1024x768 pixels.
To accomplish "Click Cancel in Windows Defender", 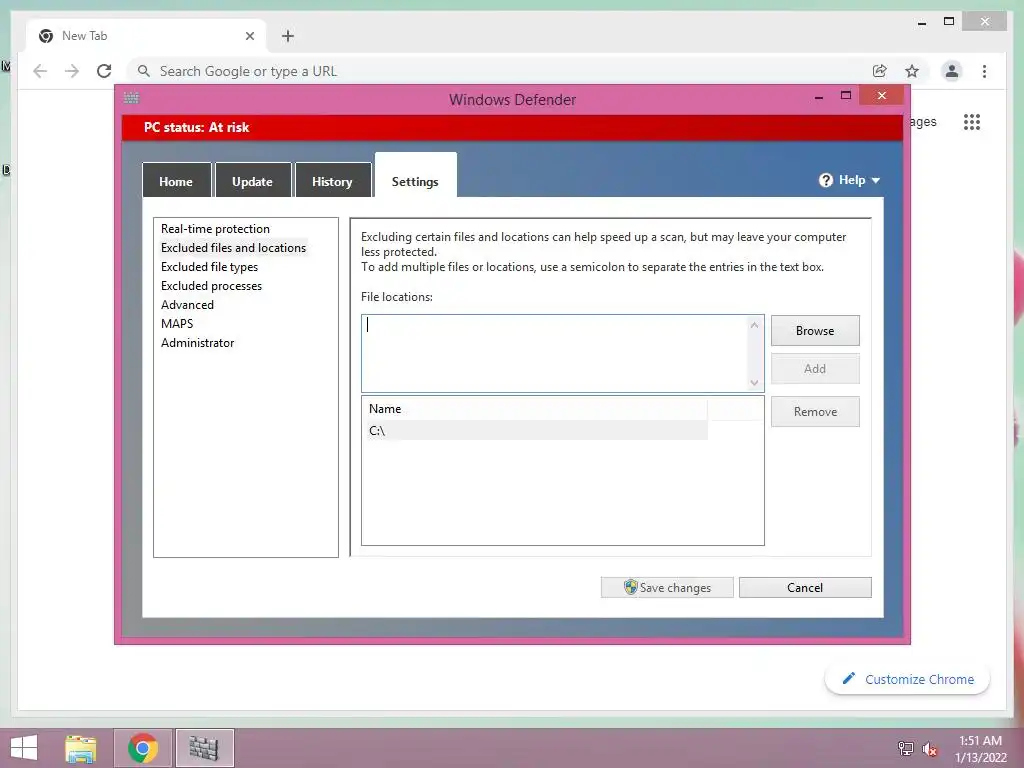I will click(x=805, y=587).
